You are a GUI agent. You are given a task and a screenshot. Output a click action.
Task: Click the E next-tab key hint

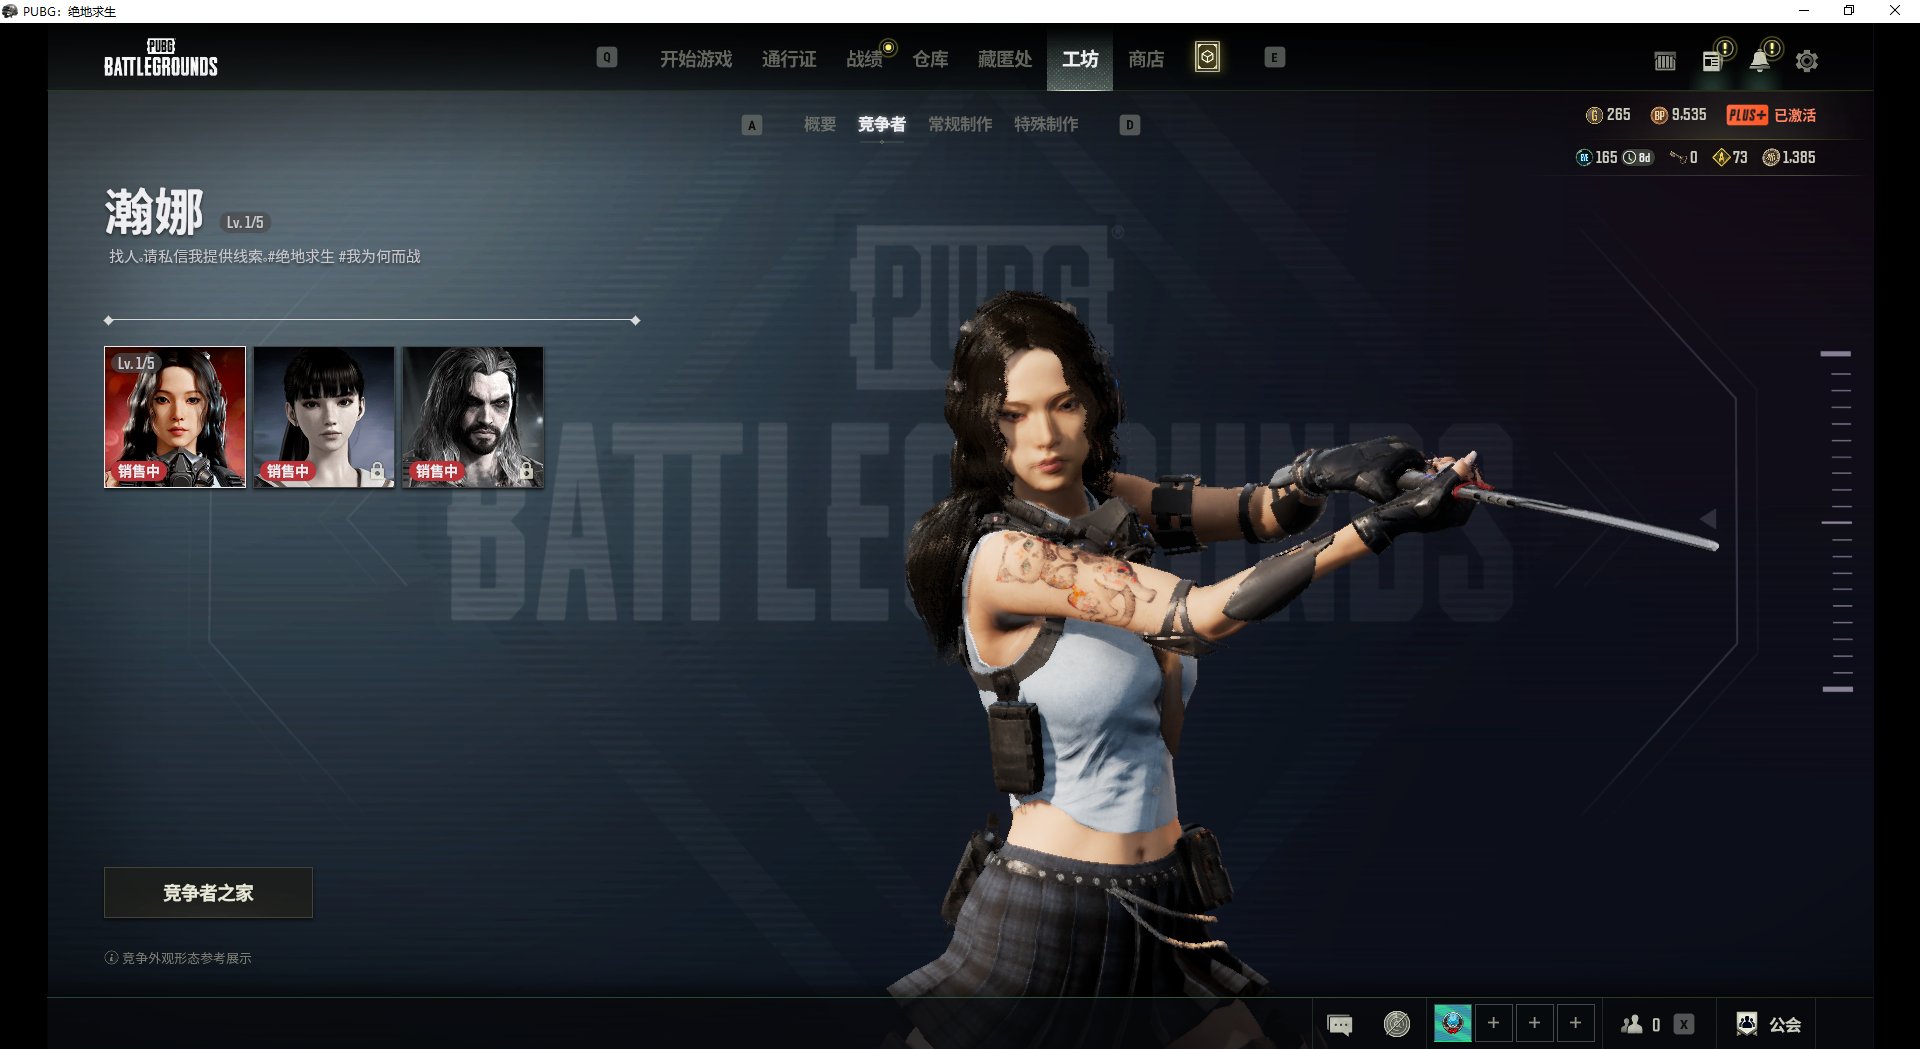point(1274,57)
